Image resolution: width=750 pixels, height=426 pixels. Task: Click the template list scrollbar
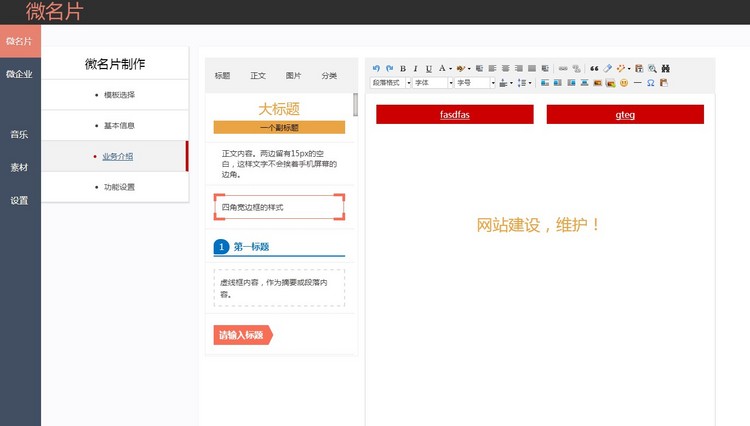click(355, 105)
